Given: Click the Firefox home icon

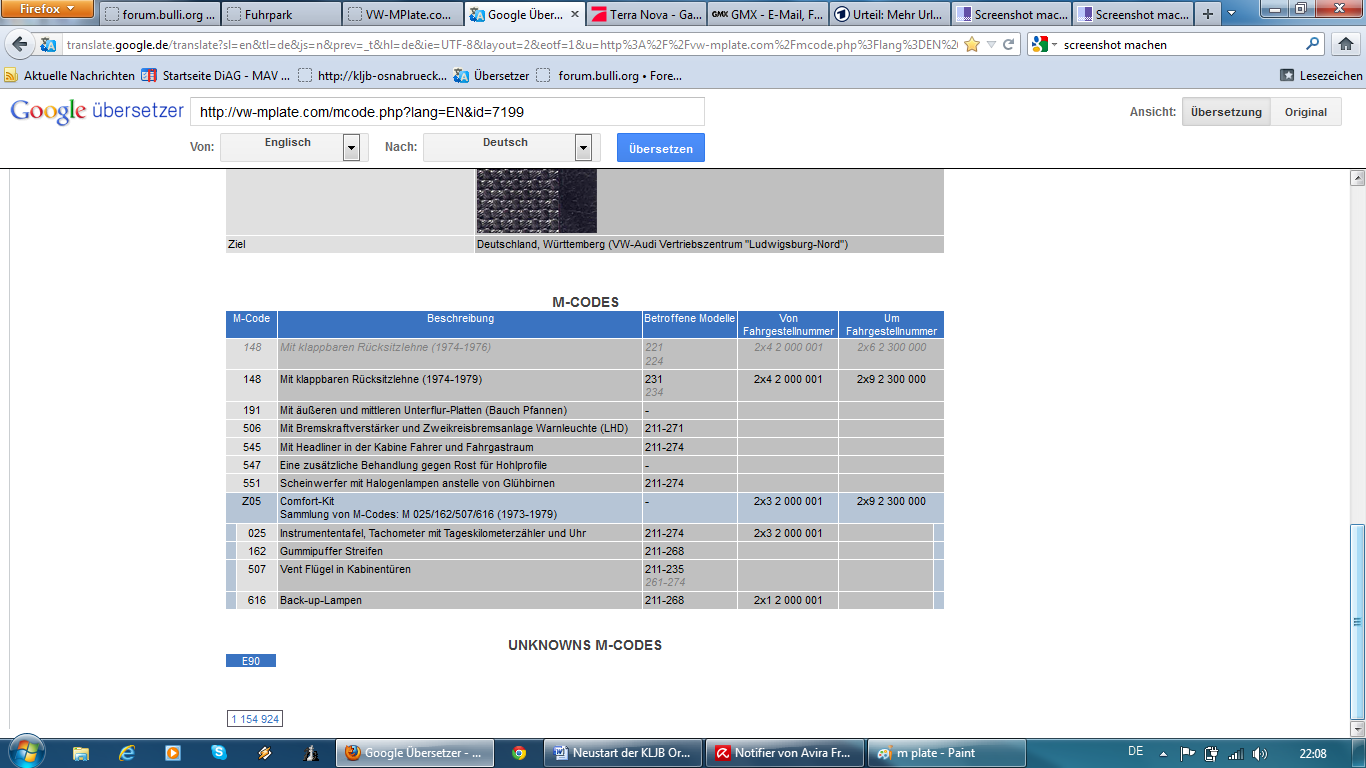Looking at the screenshot, I should click(x=1345, y=44).
